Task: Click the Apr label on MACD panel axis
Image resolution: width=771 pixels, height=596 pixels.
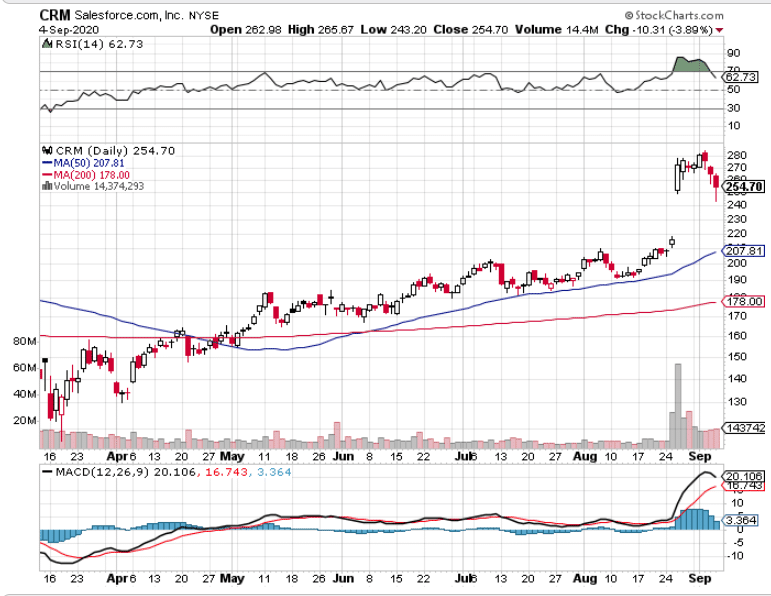Action: [118, 578]
